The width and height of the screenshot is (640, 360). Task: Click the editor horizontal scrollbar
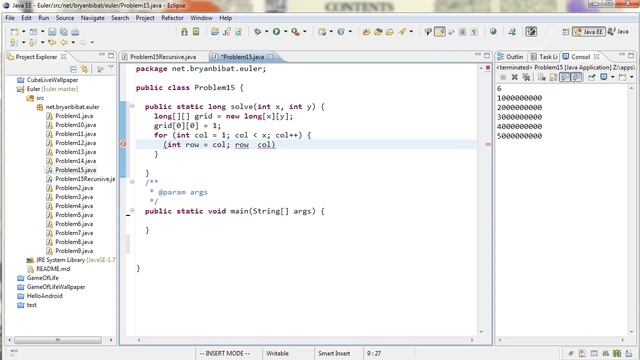(x=305, y=340)
